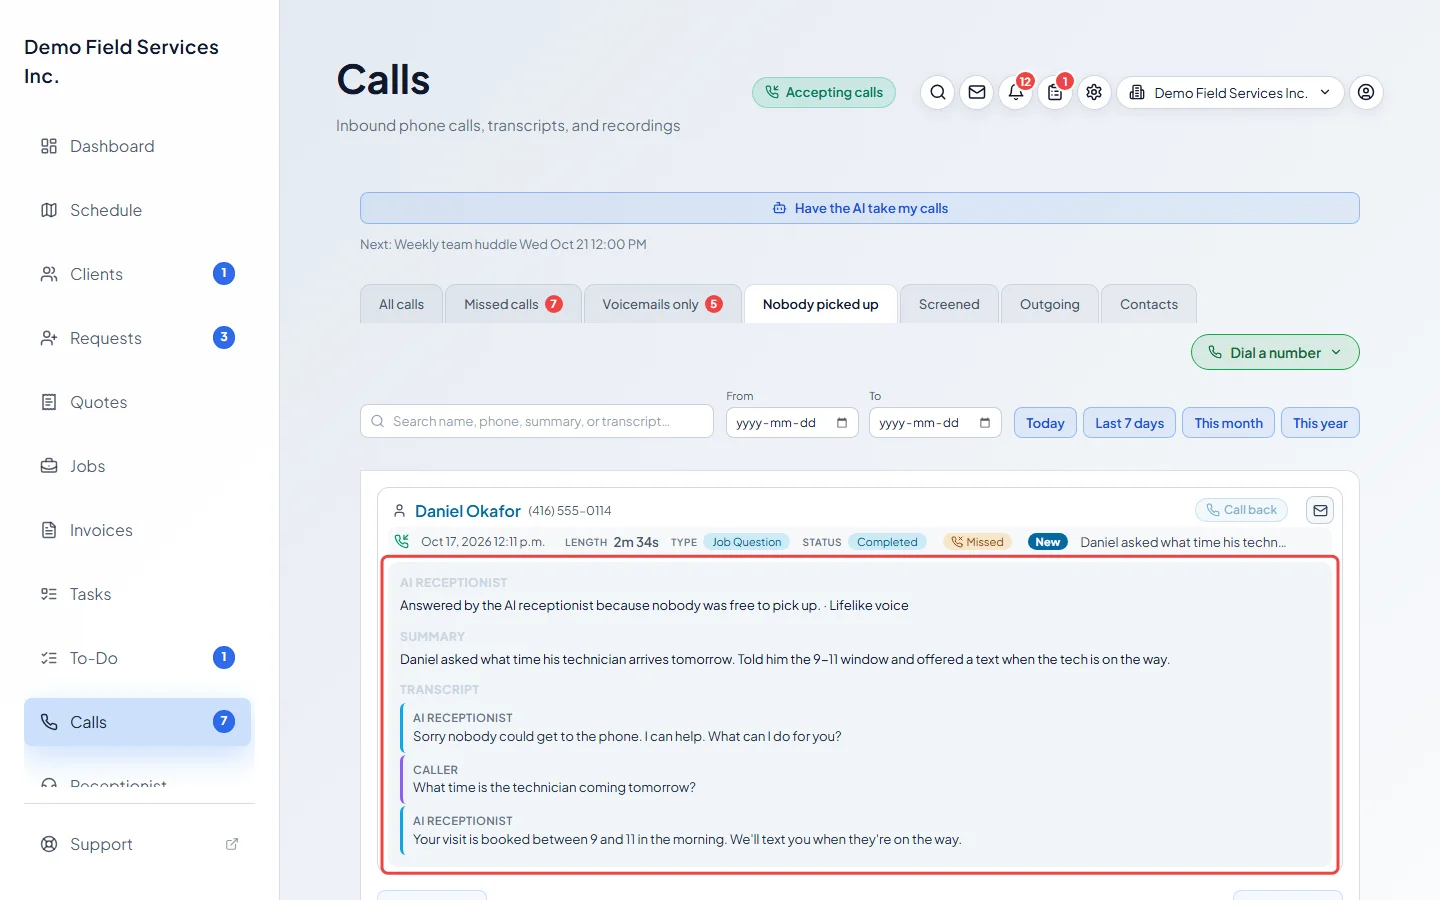This screenshot has width=1440, height=900.
Task: Click Have the AI take my calls
Action: [x=860, y=208]
